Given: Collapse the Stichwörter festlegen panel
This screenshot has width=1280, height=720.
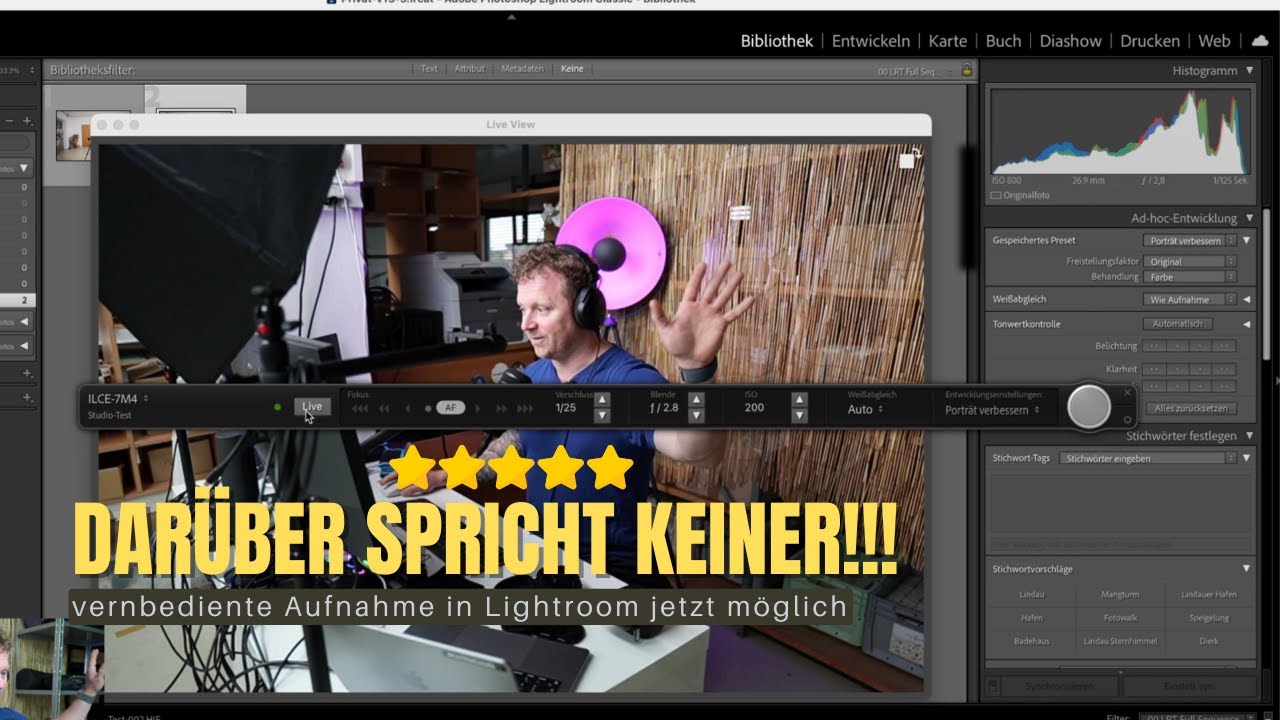Looking at the screenshot, I should click(x=1249, y=436).
